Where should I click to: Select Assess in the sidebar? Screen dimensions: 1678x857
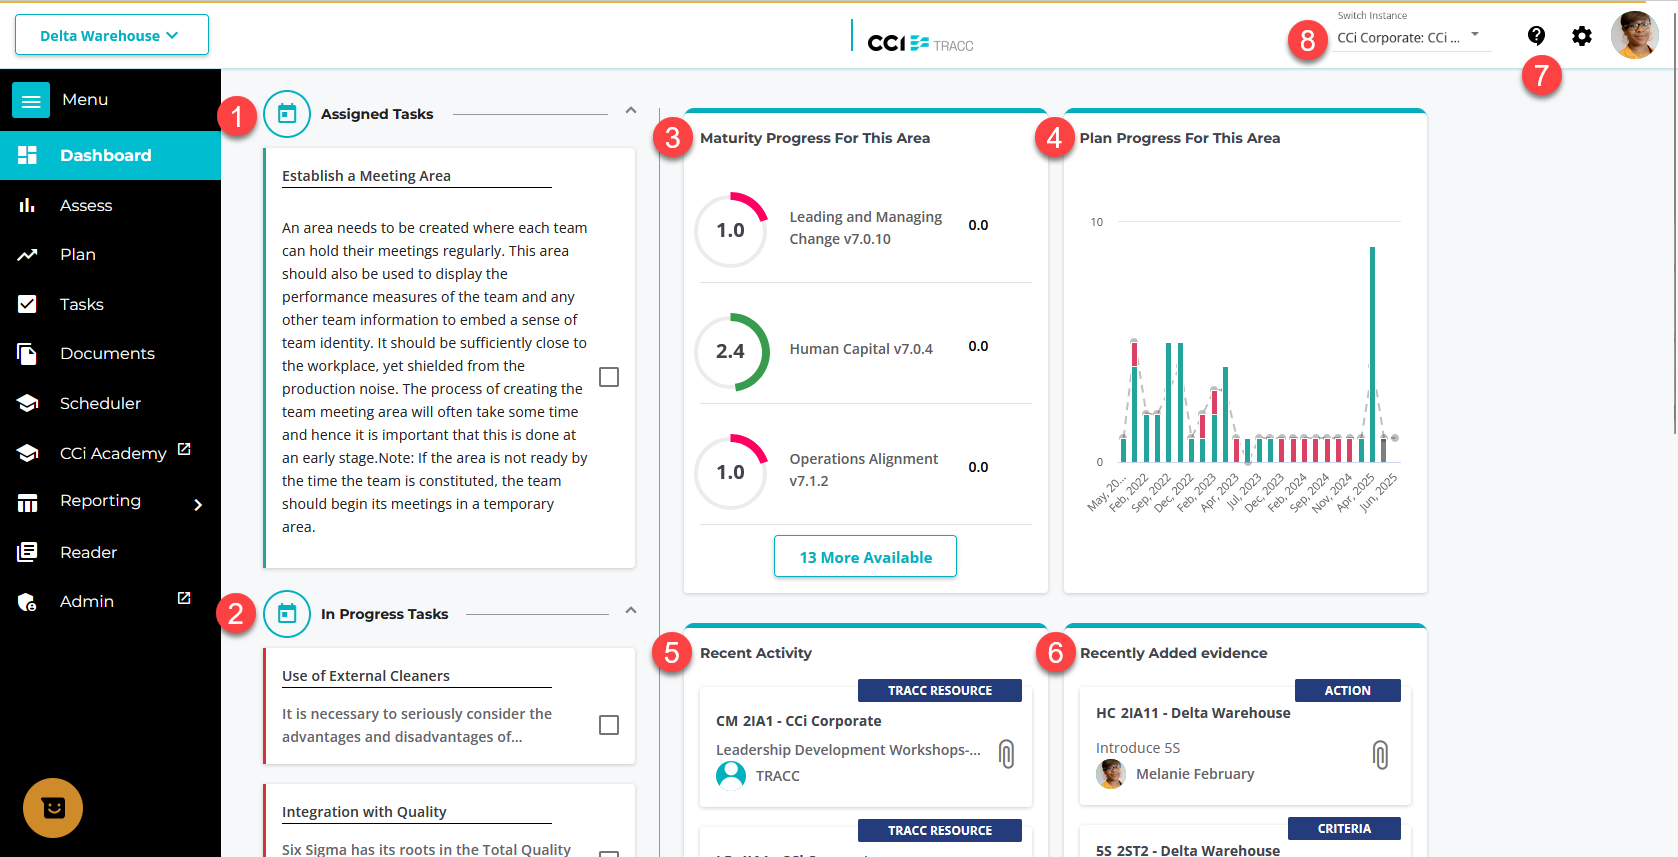click(x=110, y=205)
